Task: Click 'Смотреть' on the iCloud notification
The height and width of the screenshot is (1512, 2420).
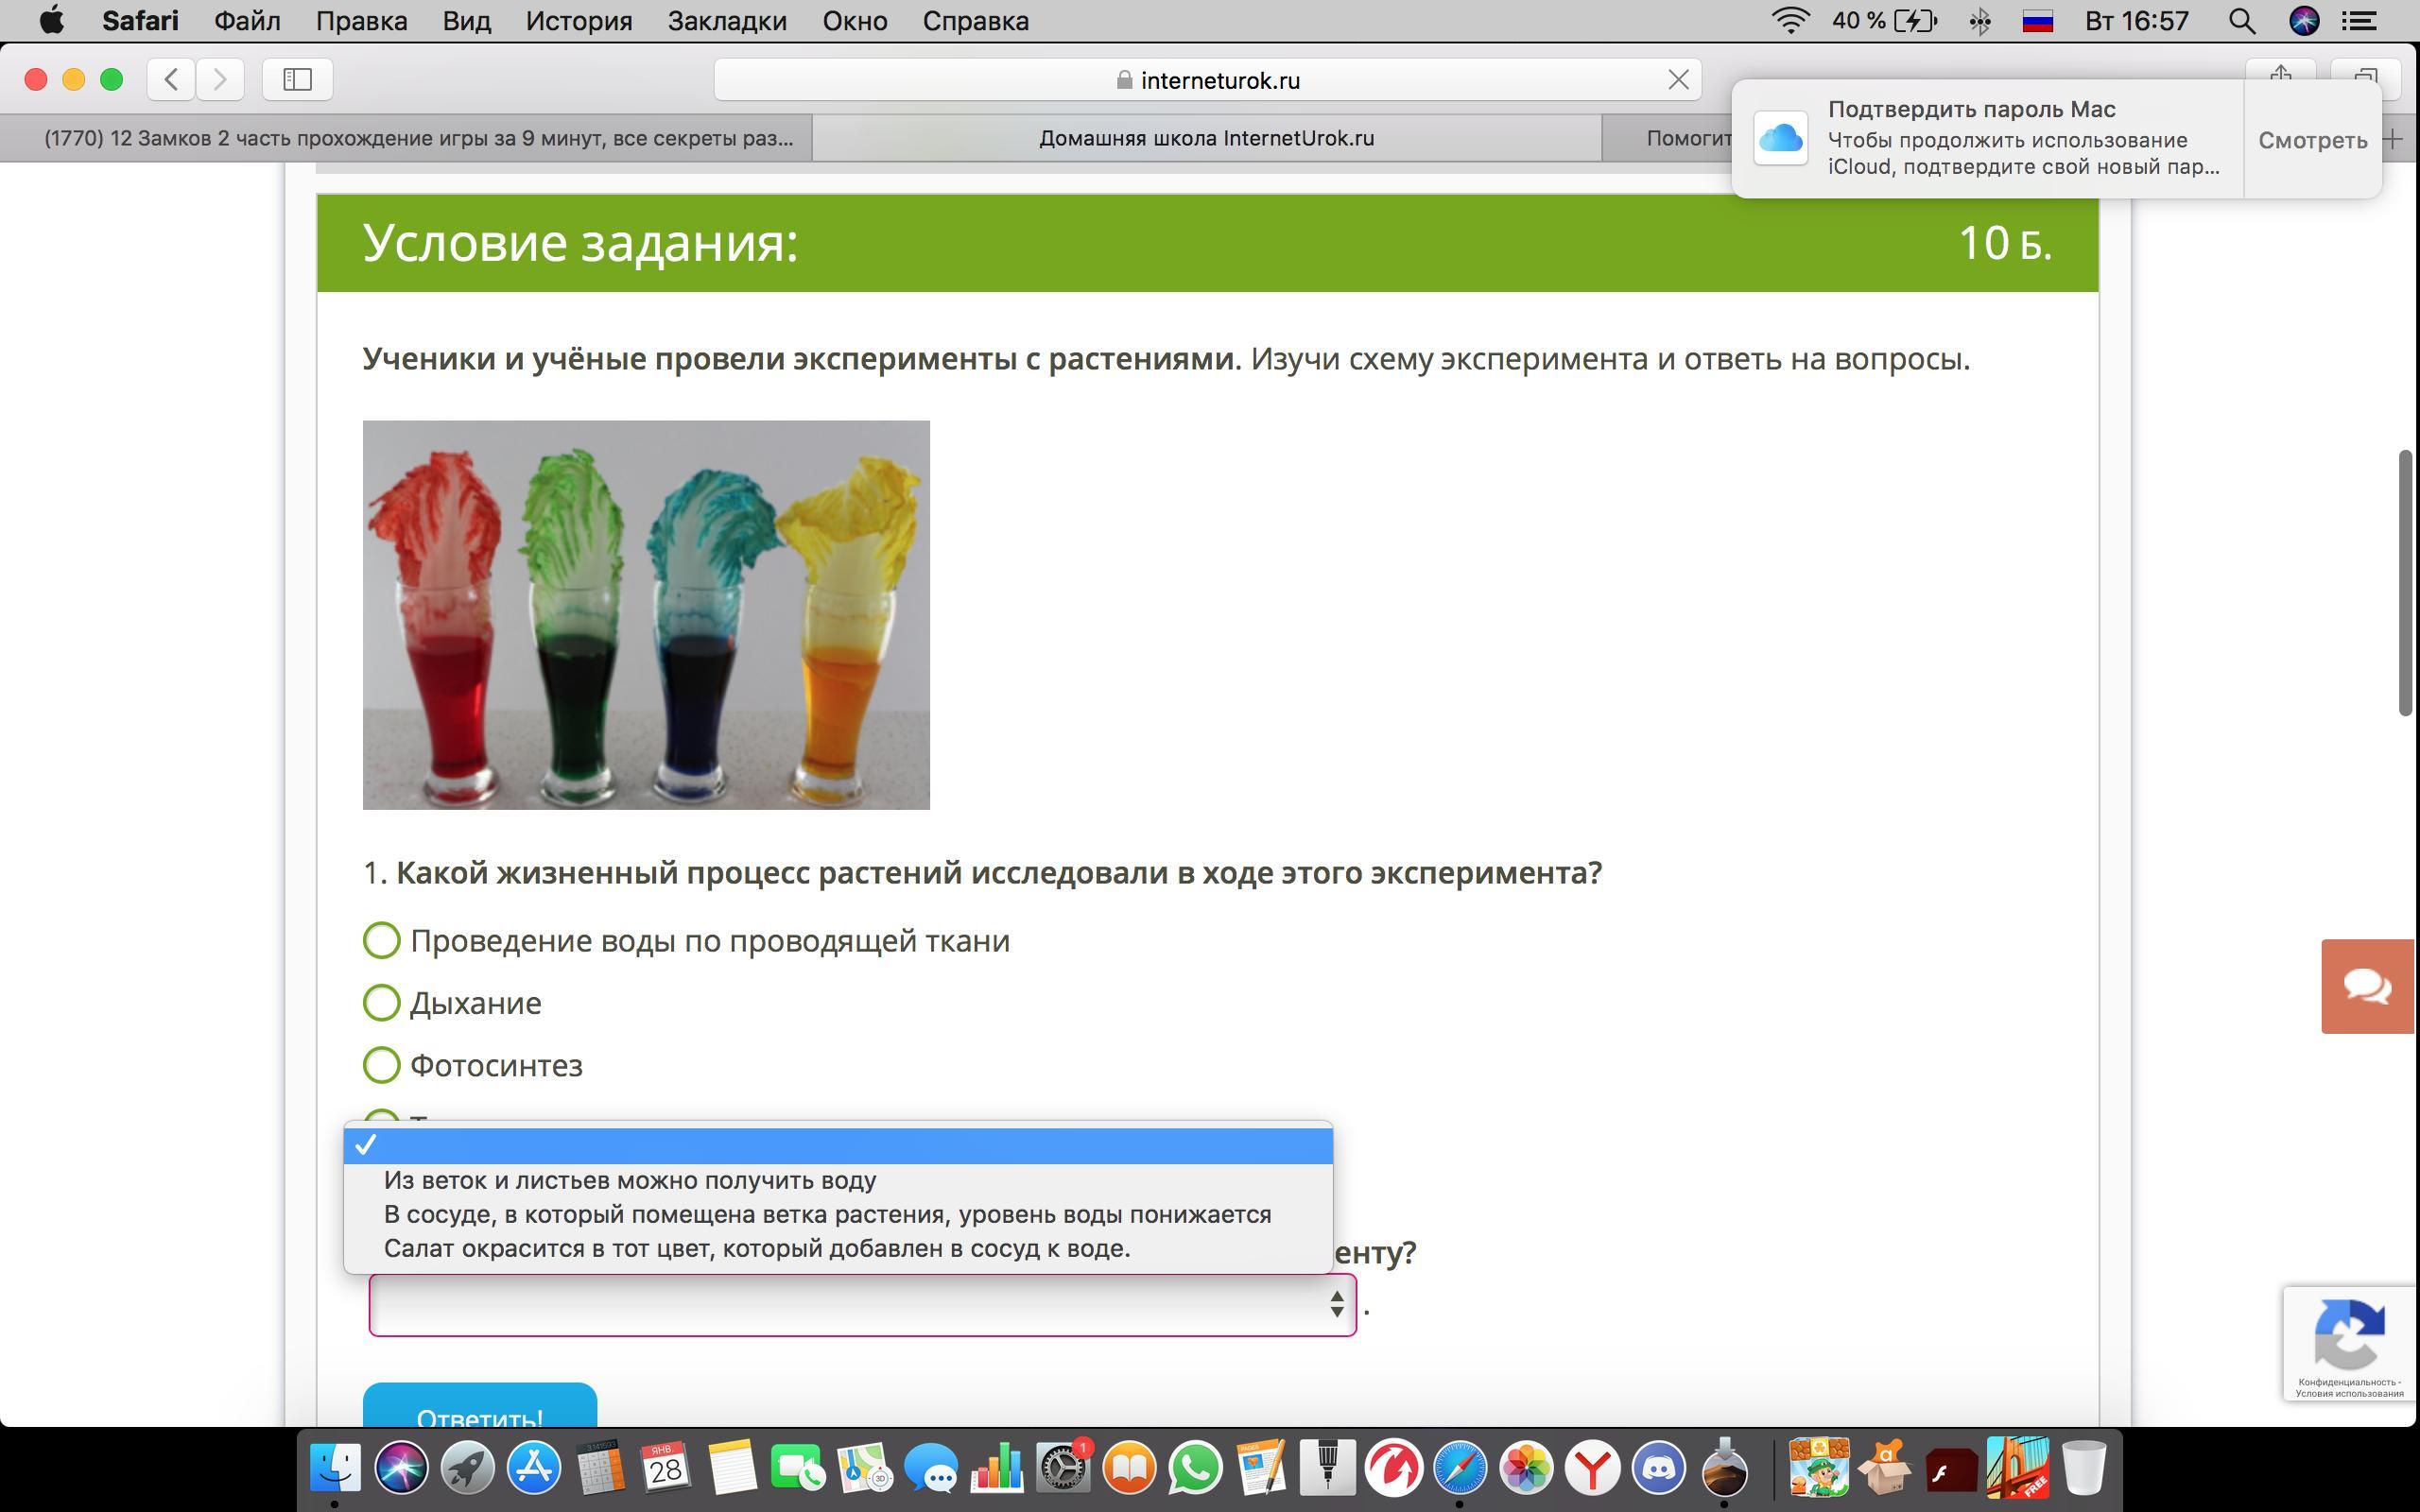Action: 2311,140
